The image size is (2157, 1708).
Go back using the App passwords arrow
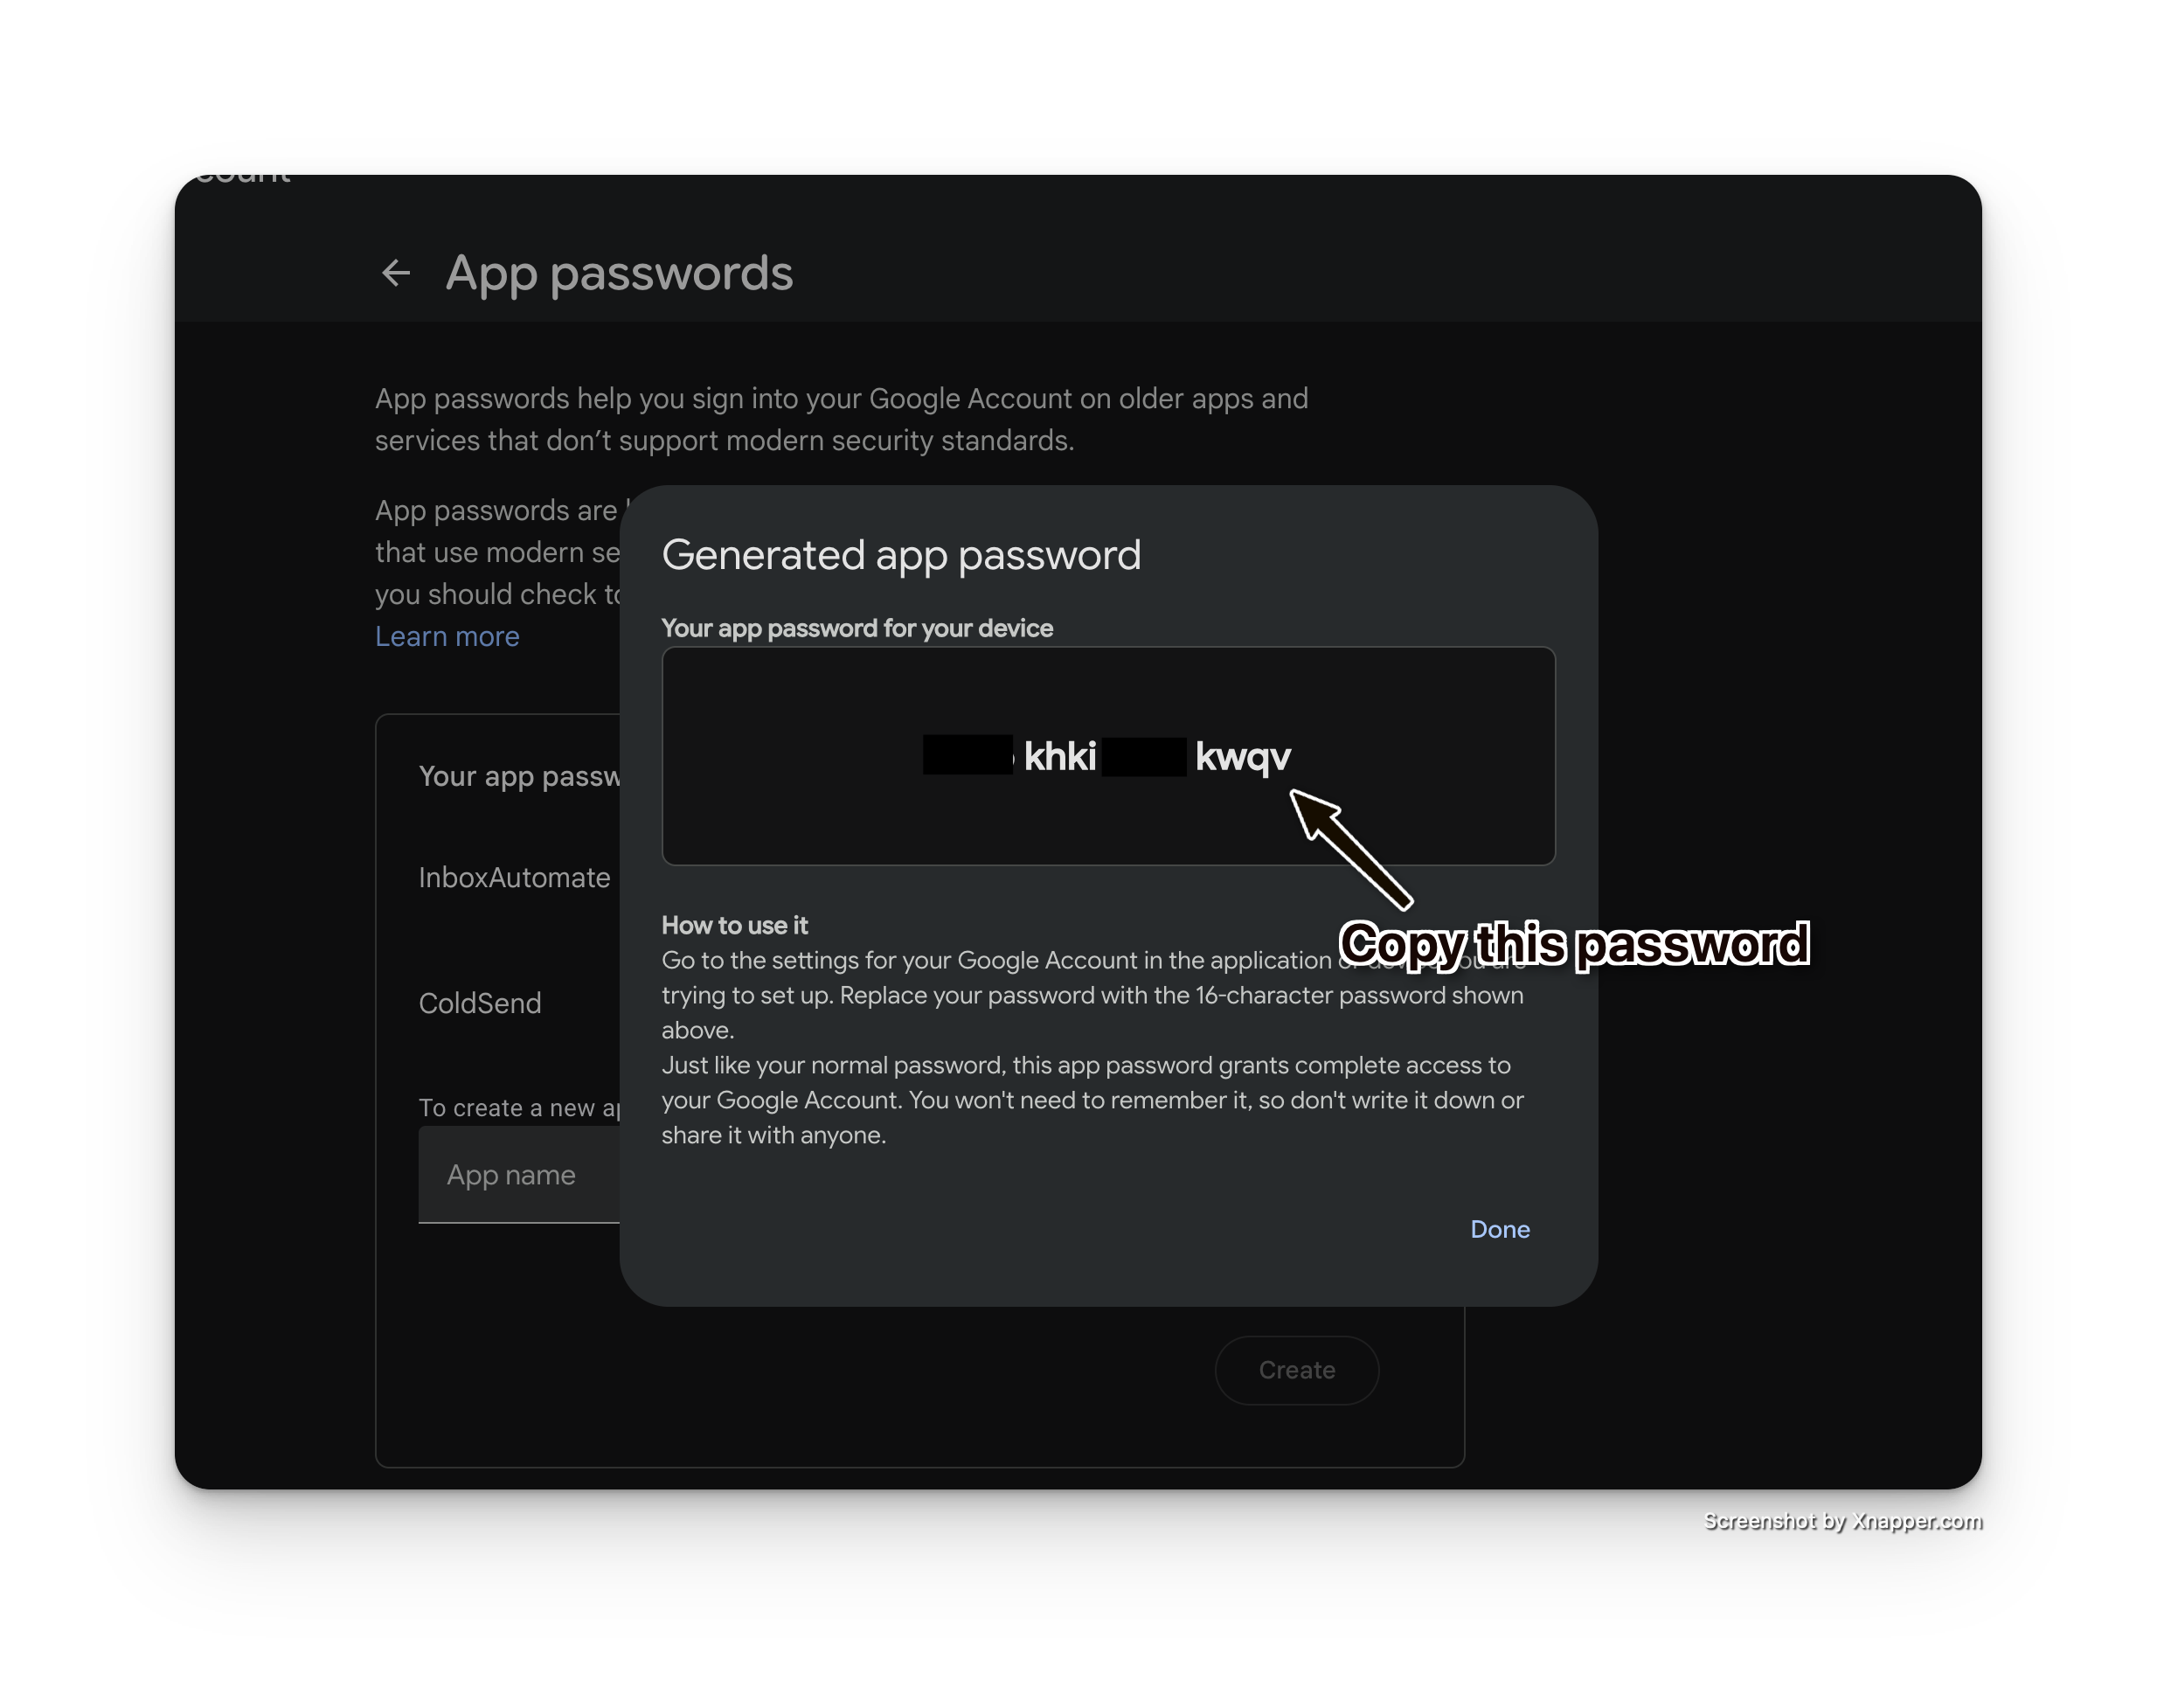[396, 273]
